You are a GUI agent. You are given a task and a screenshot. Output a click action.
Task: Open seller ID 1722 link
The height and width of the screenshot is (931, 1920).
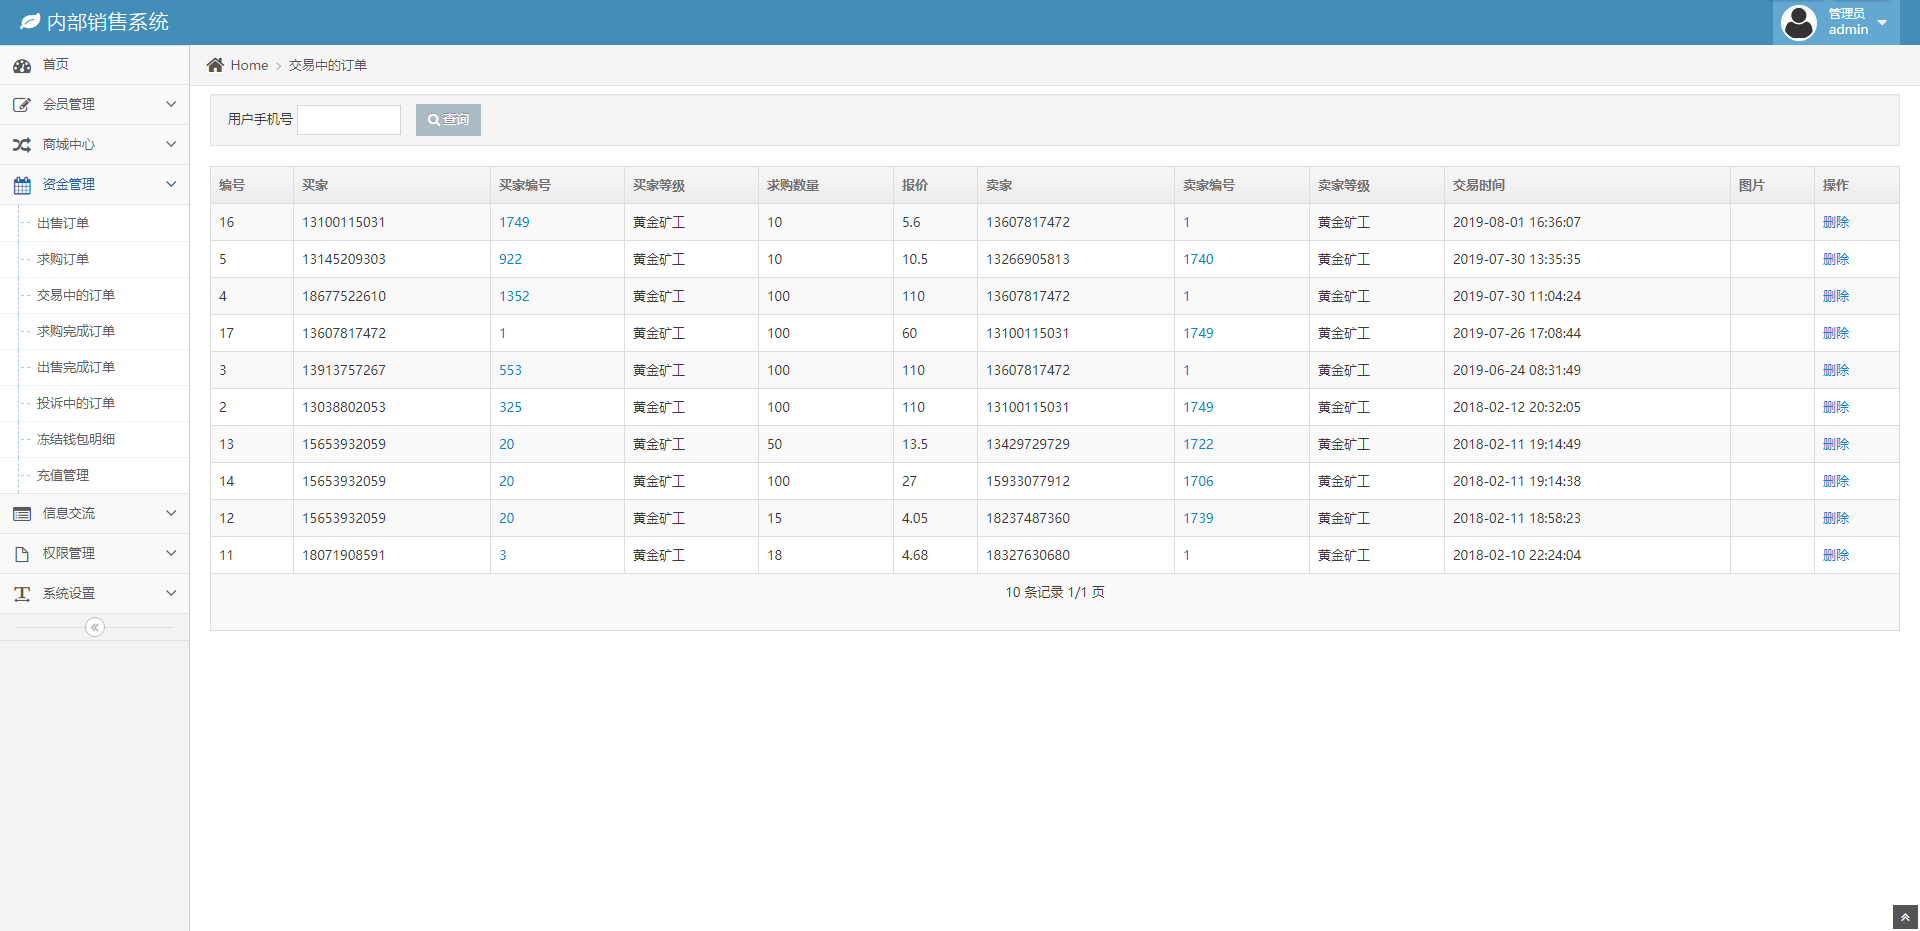click(x=1198, y=444)
